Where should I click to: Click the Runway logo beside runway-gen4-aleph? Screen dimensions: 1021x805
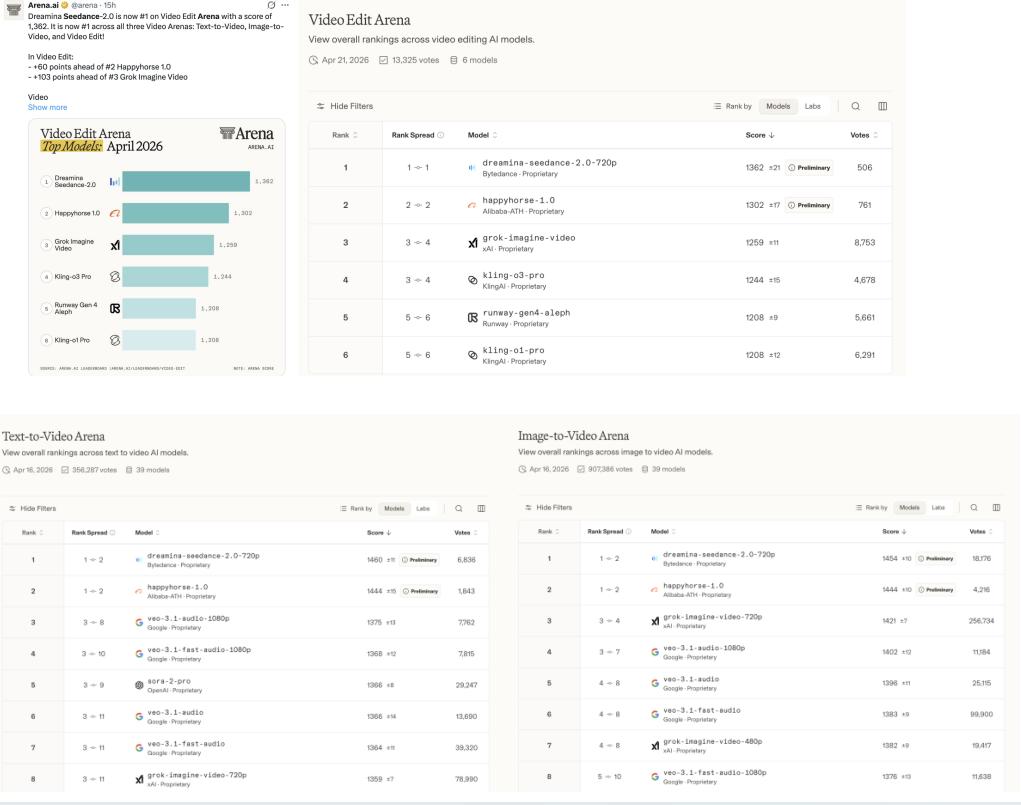click(473, 318)
